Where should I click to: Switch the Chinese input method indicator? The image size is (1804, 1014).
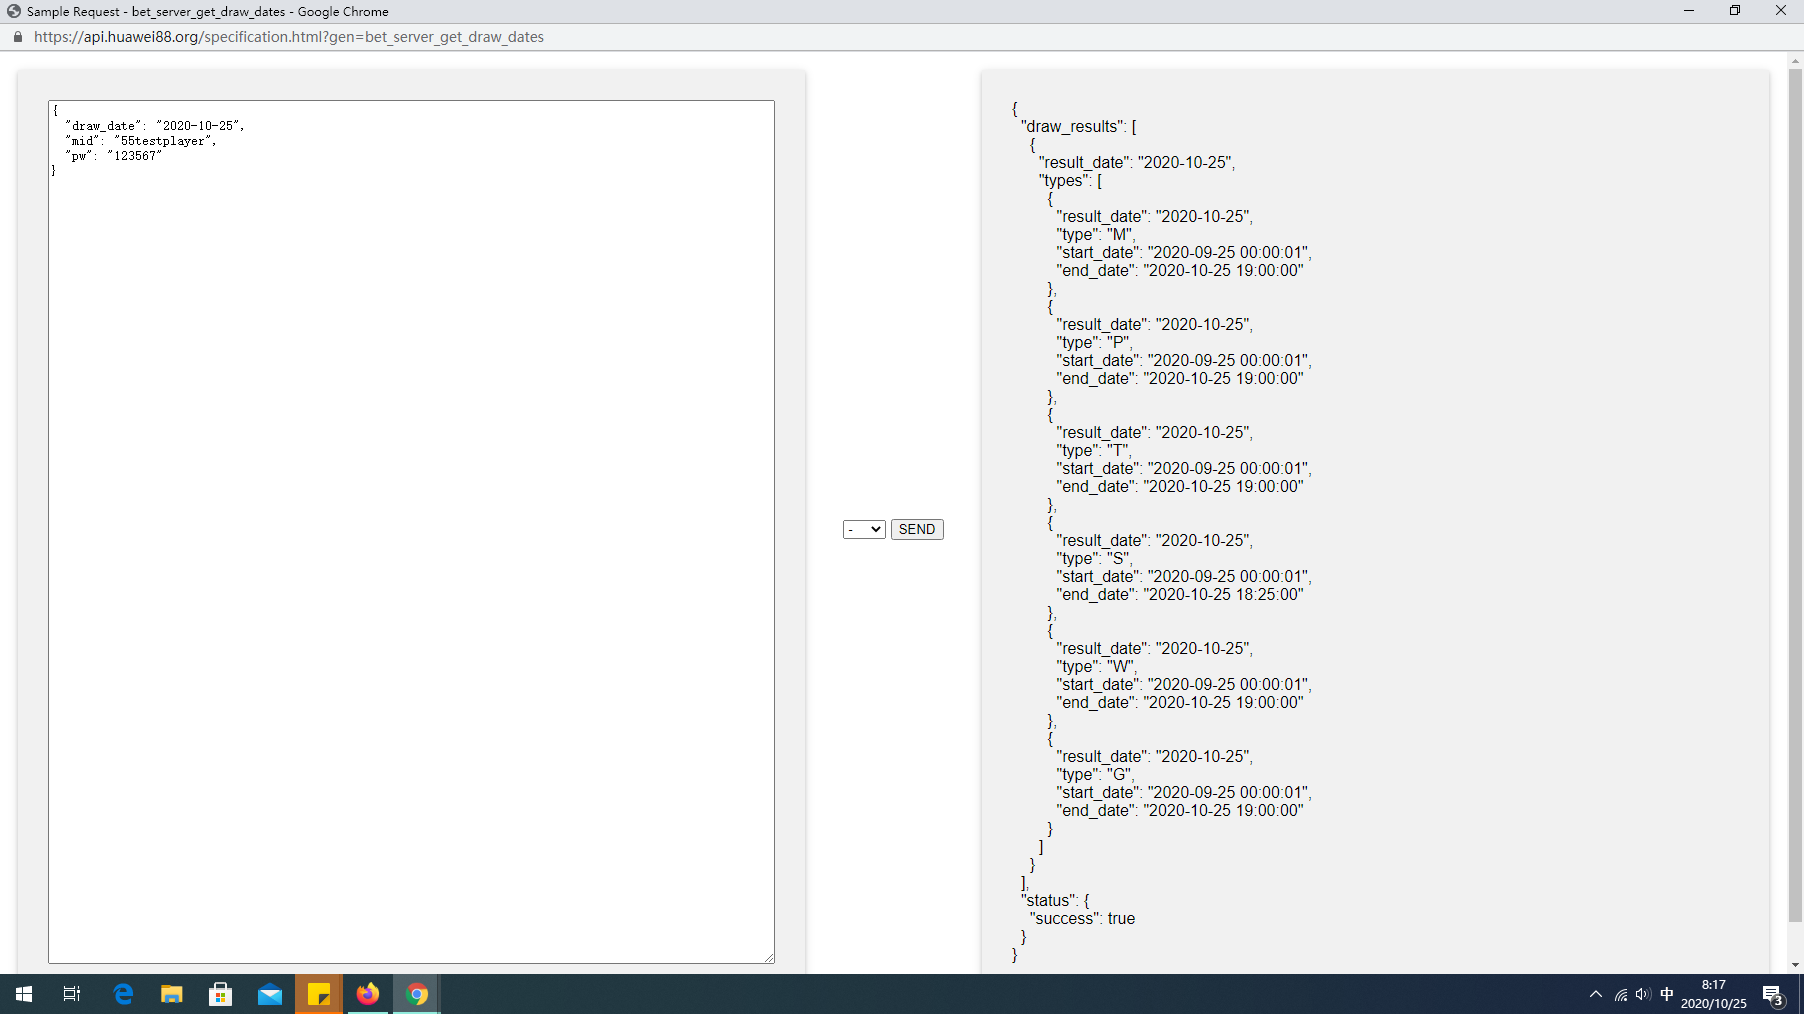pyautogui.click(x=1667, y=994)
